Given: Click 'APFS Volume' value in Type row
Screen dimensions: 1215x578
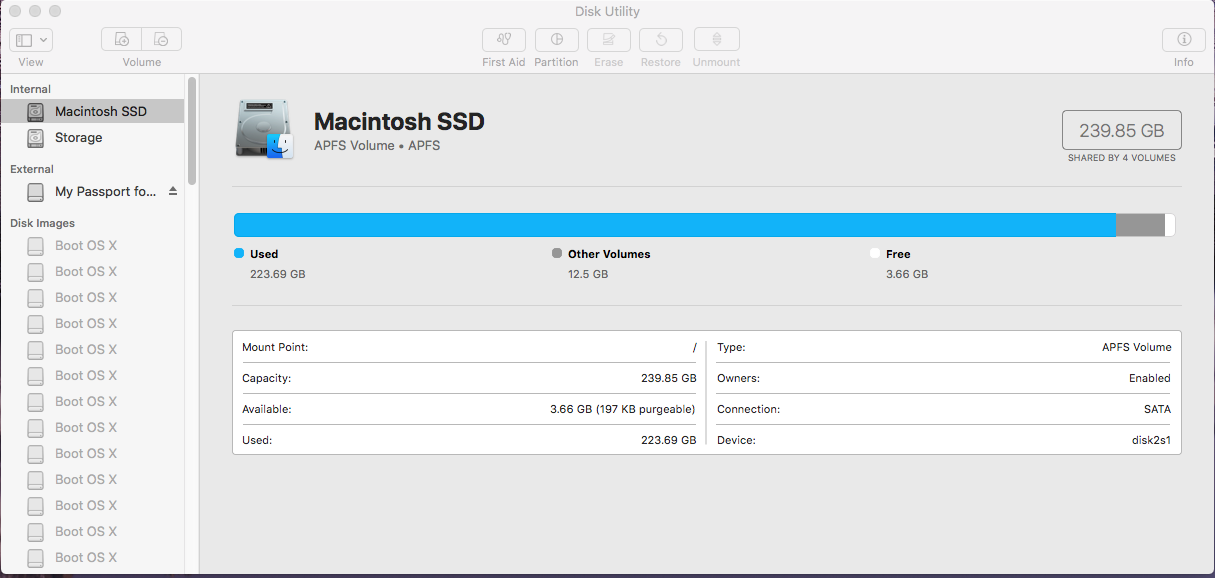Looking at the screenshot, I should tap(1136, 347).
